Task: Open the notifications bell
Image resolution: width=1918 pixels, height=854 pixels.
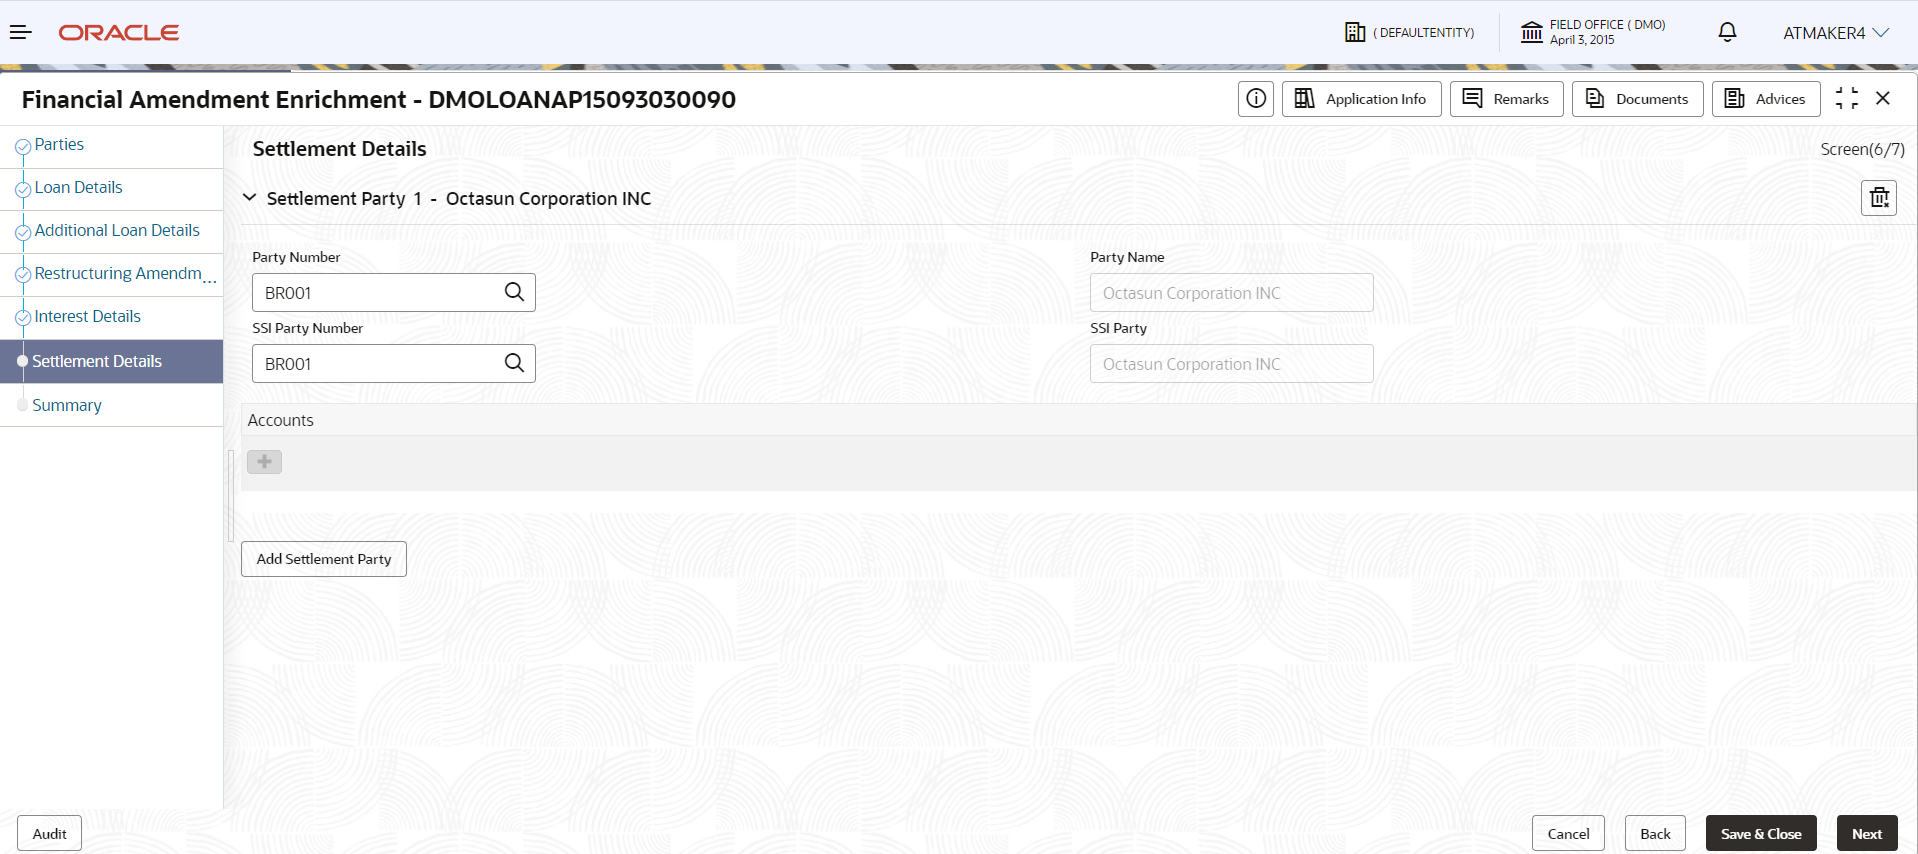Action: click(x=1727, y=32)
